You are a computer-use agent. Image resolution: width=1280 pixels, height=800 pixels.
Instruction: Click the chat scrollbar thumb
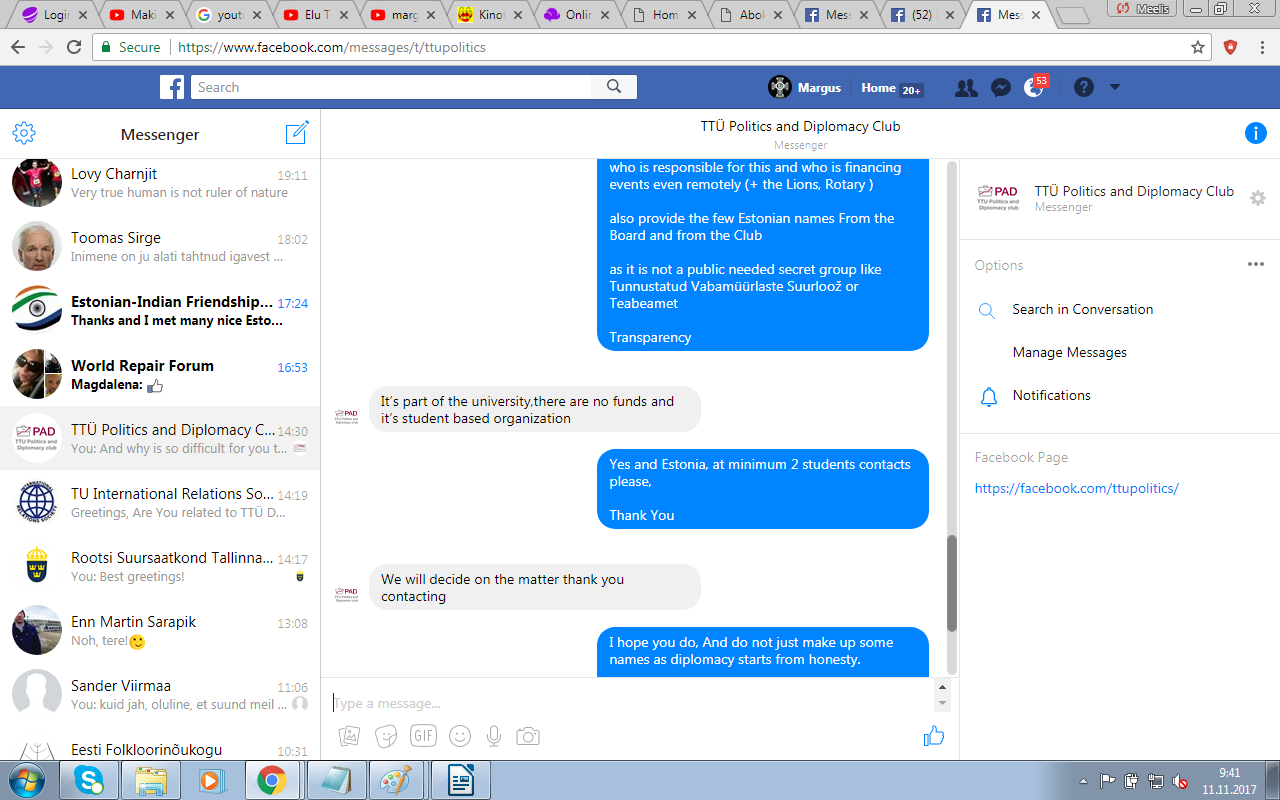click(x=952, y=583)
